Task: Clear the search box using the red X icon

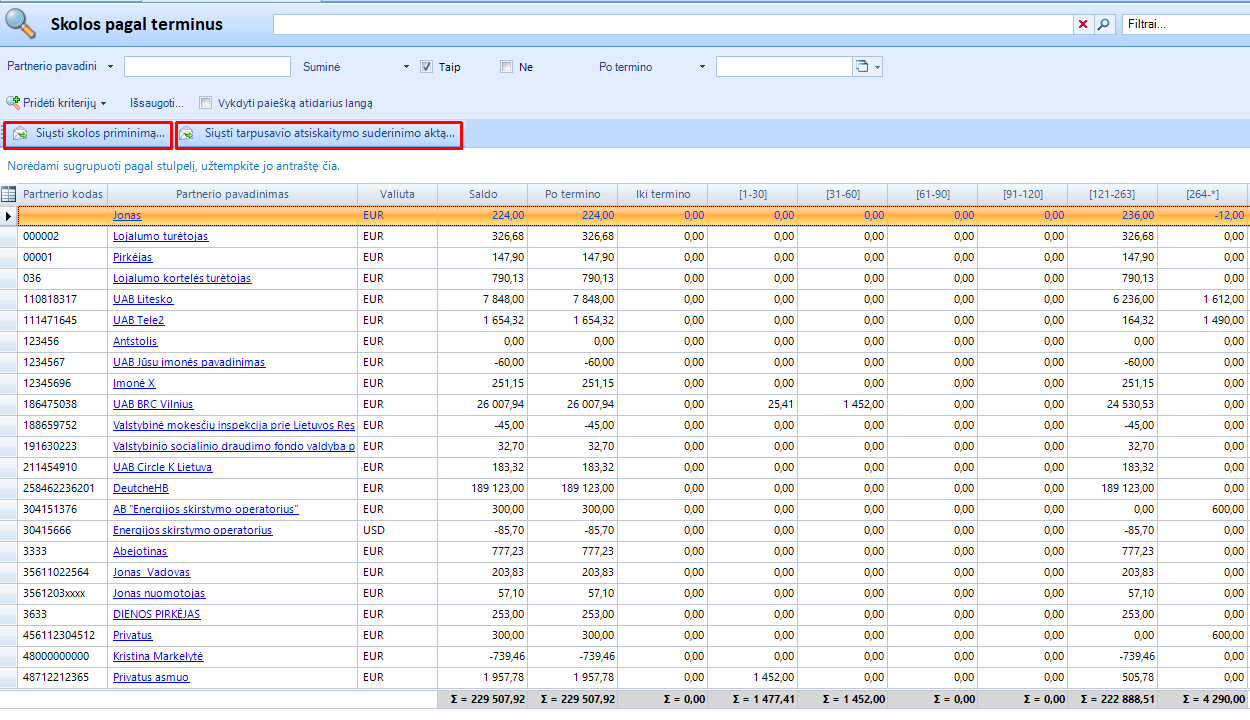Action: click(1083, 24)
